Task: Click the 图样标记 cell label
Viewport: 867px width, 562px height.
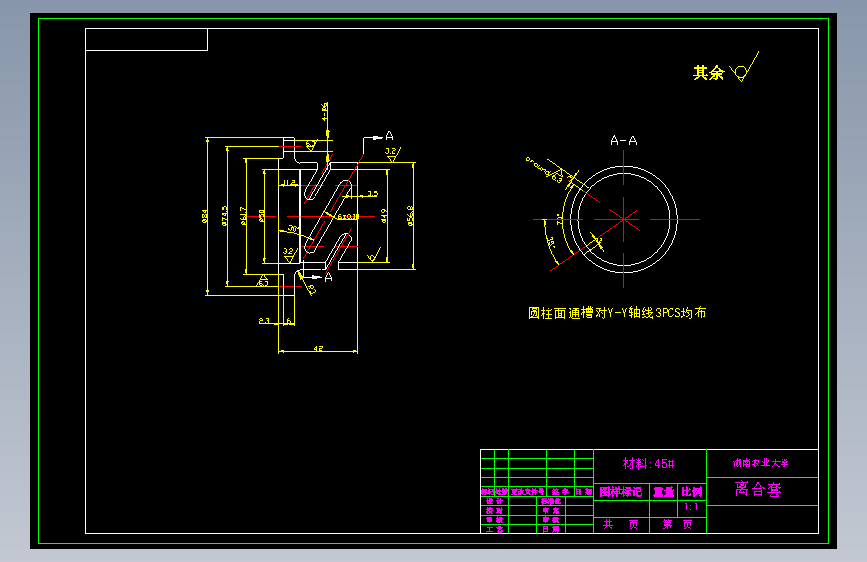Action: click(620, 492)
